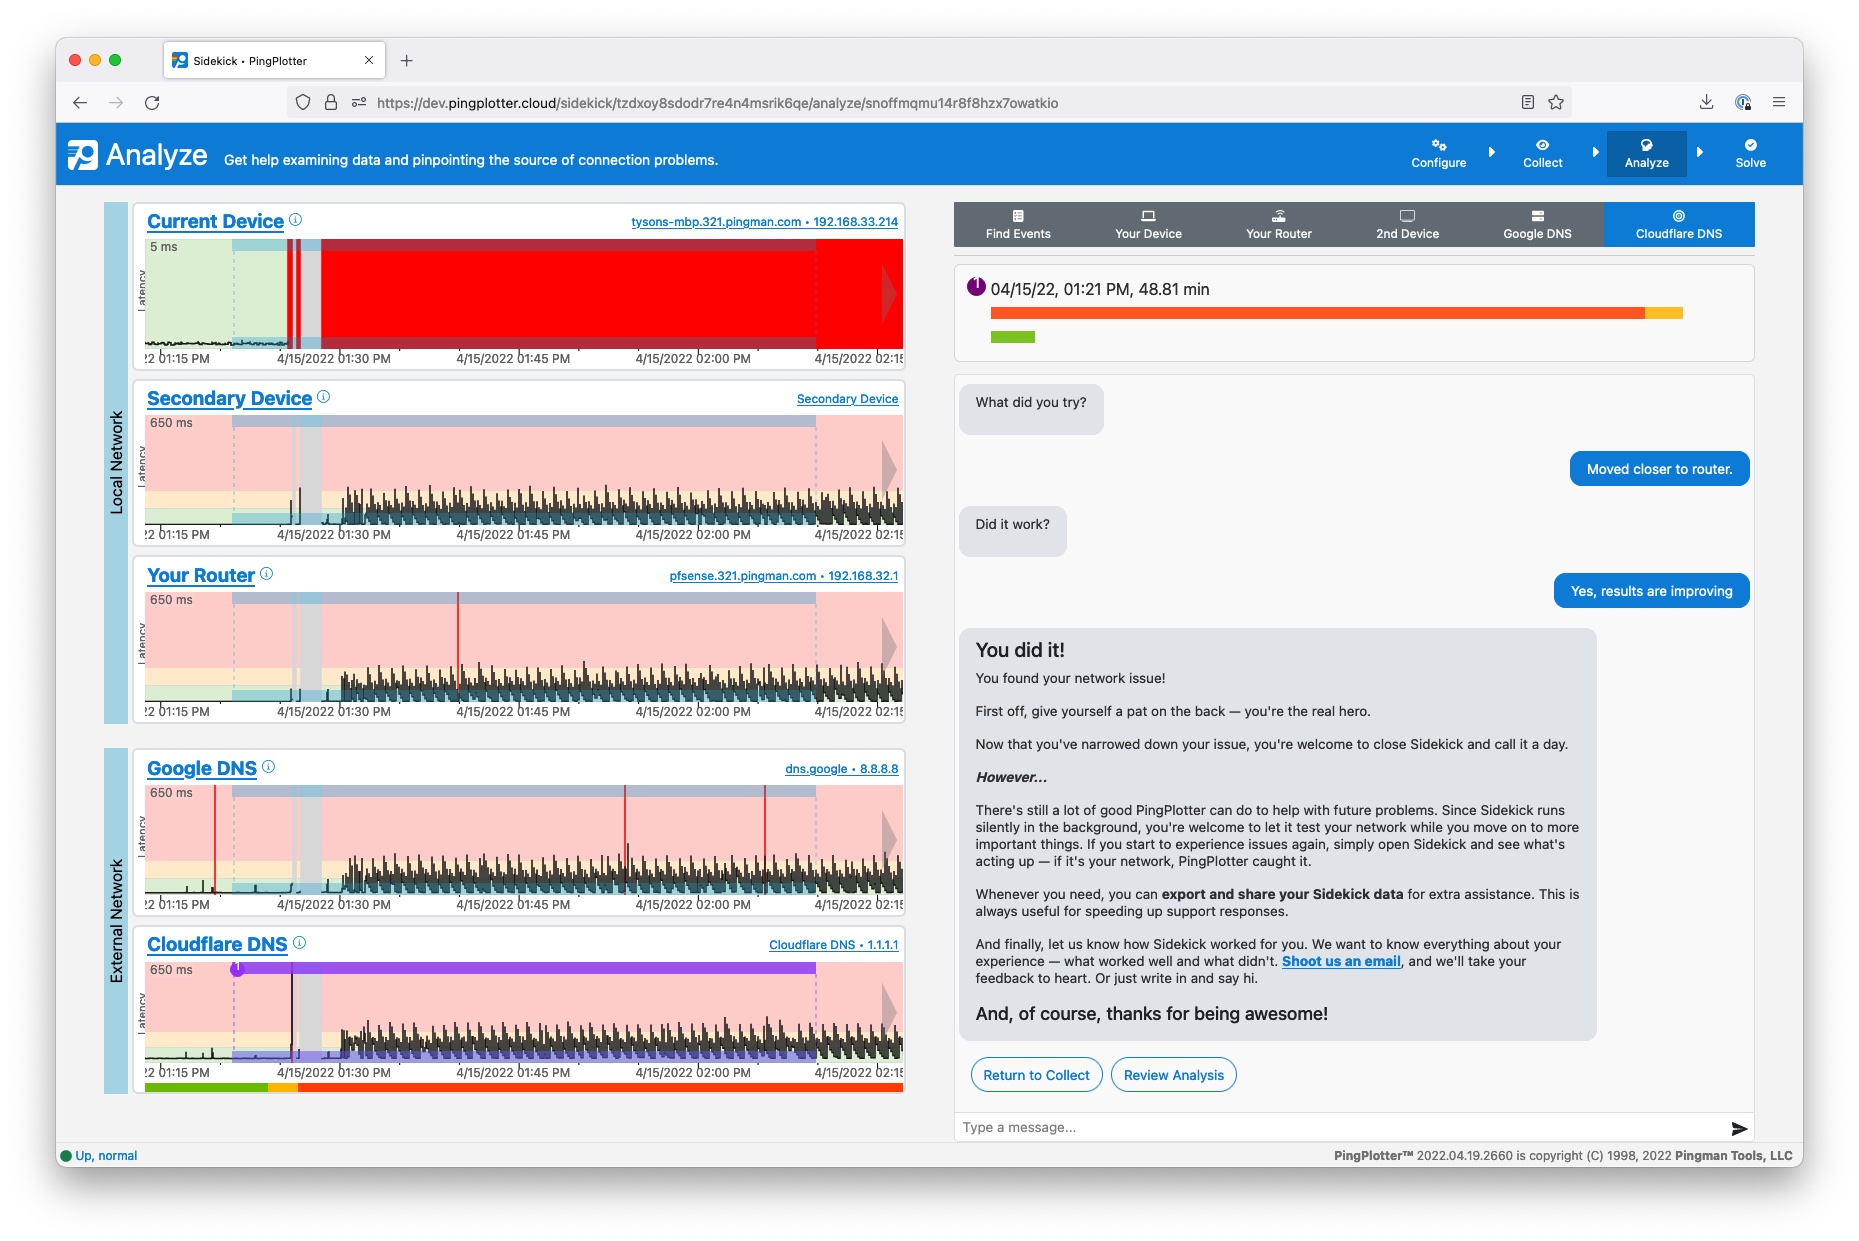1859x1241 pixels.
Task: Select the Analyze step in the header
Action: pyautogui.click(x=1646, y=154)
